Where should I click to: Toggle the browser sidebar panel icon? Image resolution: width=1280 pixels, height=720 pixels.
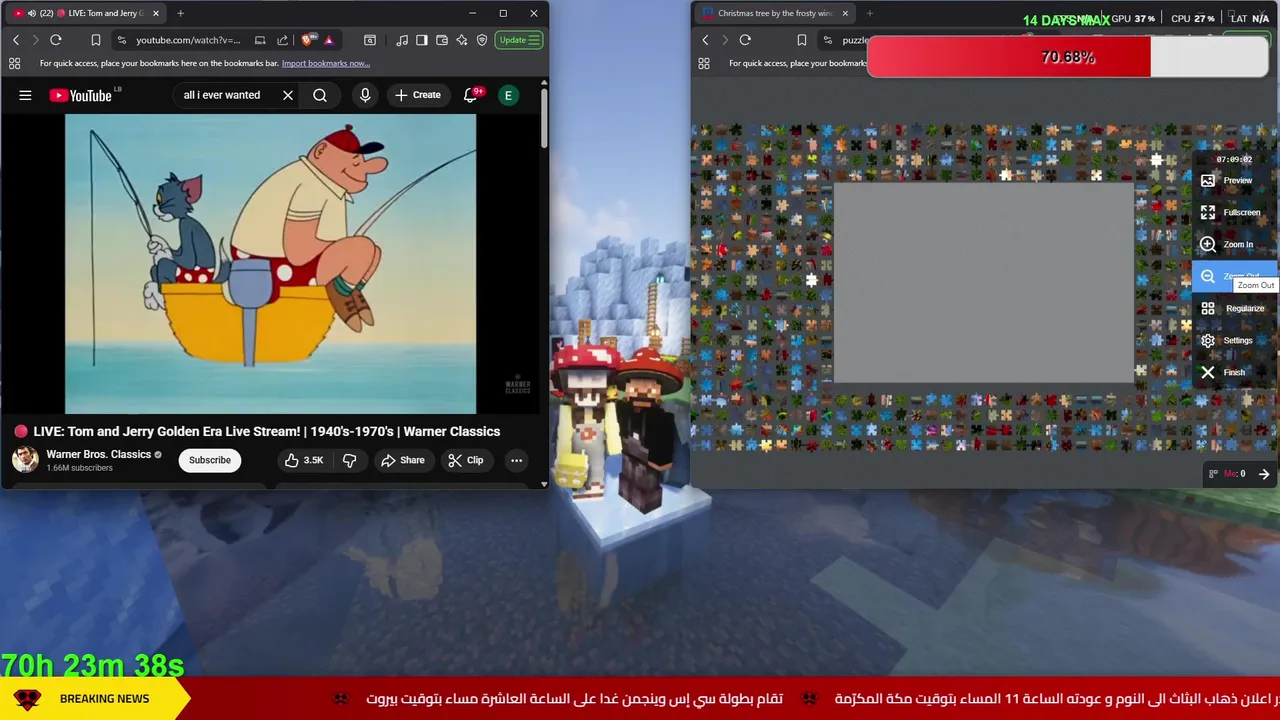coord(422,40)
